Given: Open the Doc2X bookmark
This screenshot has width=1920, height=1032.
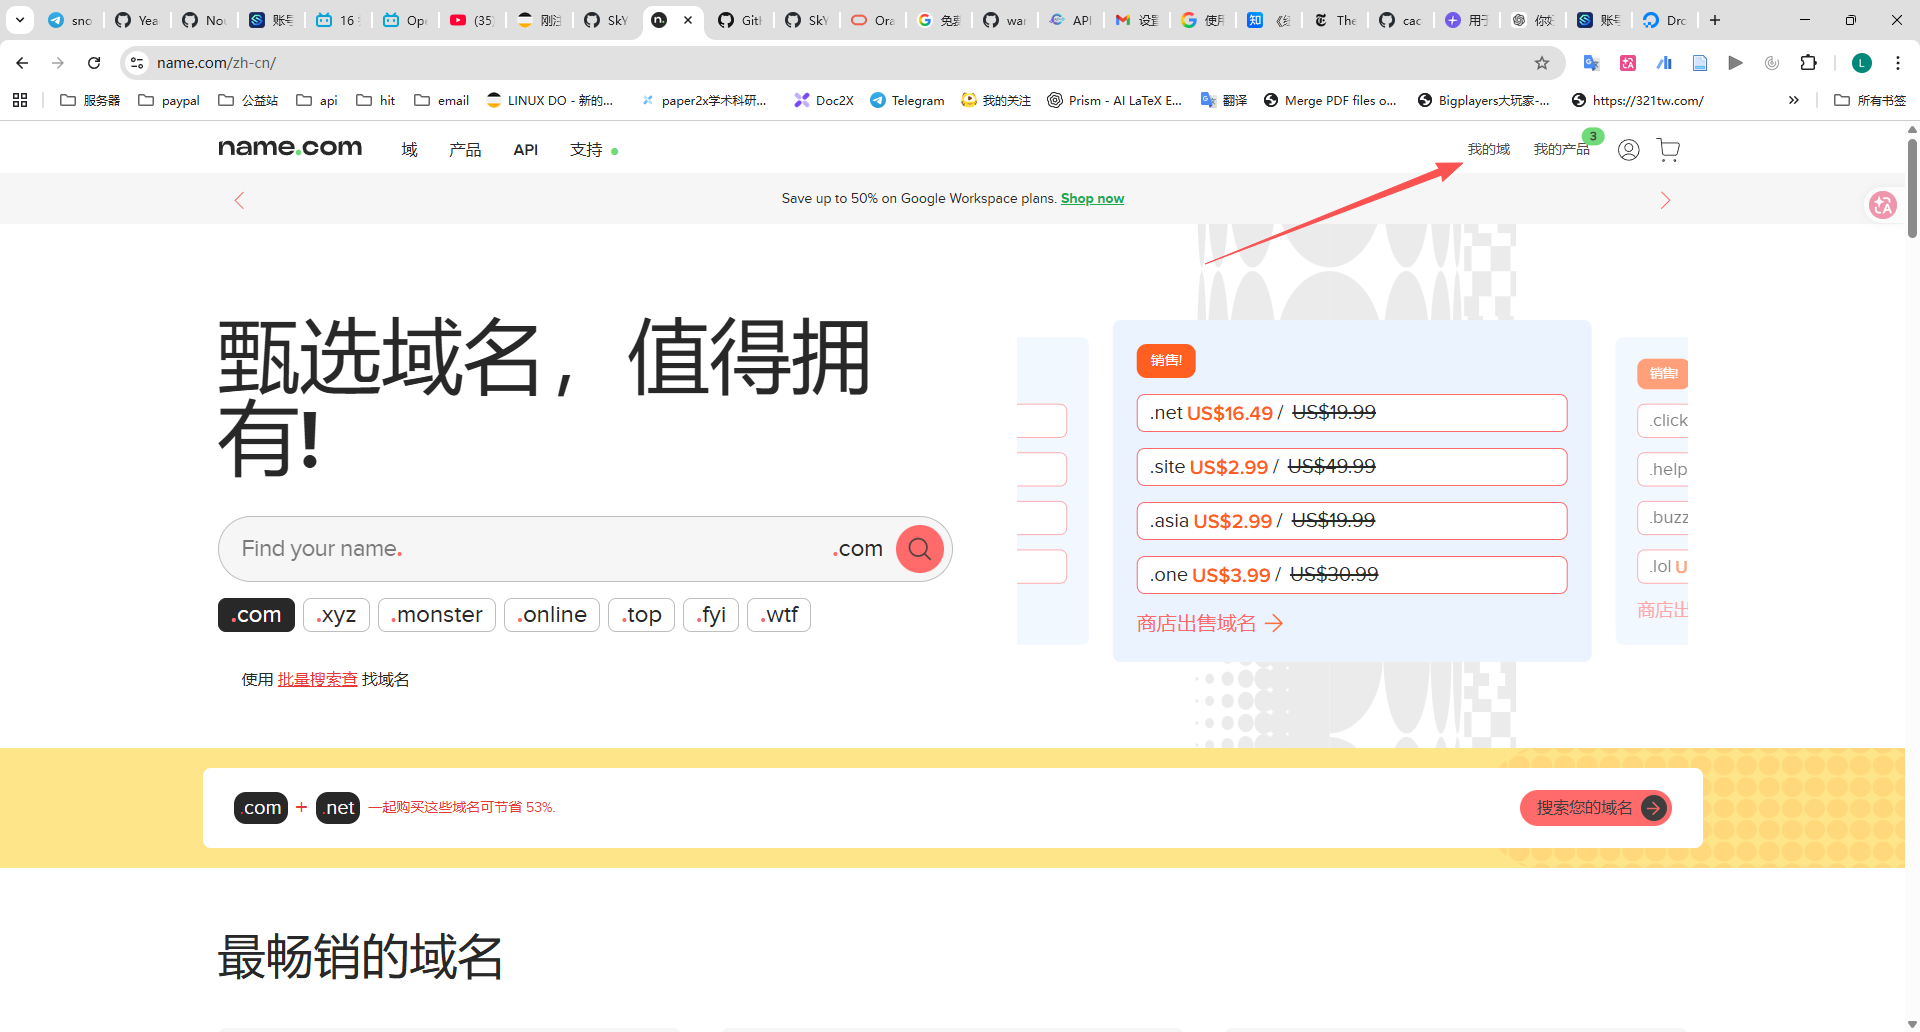Looking at the screenshot, I should tap(824, 100).
